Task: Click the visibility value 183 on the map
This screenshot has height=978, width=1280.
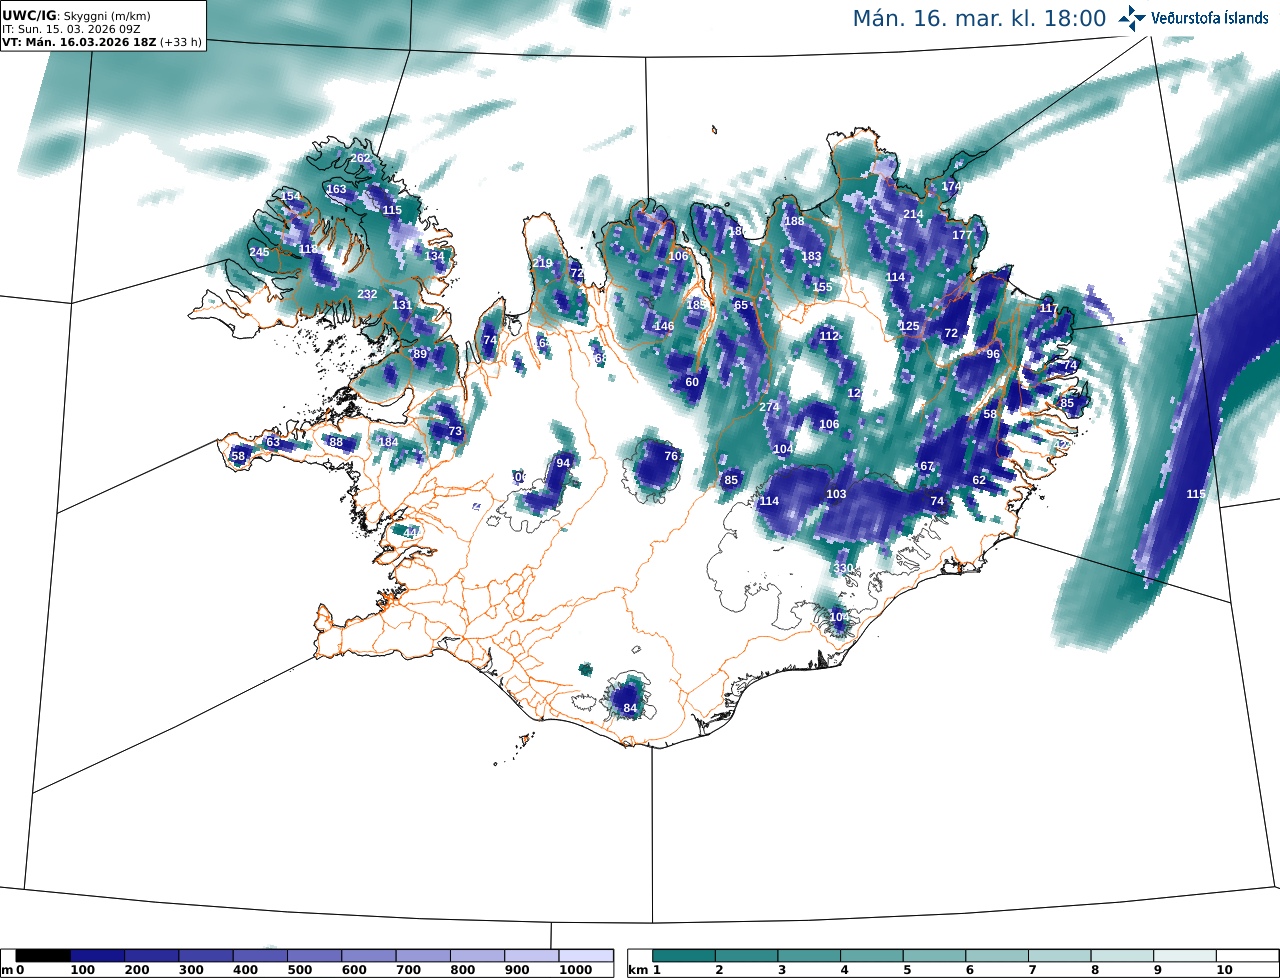Action: (811, 256)
